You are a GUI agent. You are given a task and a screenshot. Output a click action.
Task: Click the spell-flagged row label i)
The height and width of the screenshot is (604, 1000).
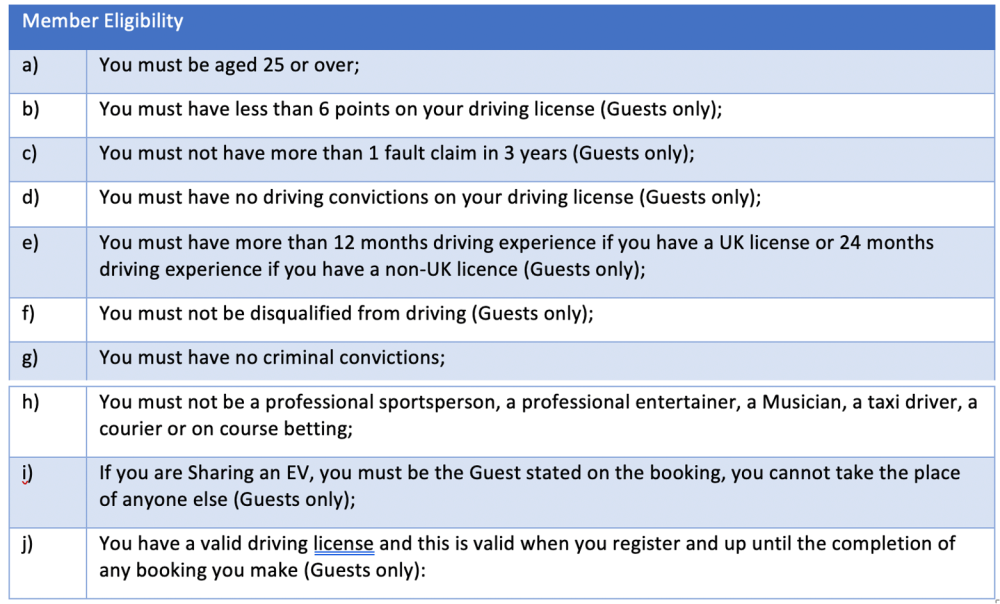pos(27,473)
